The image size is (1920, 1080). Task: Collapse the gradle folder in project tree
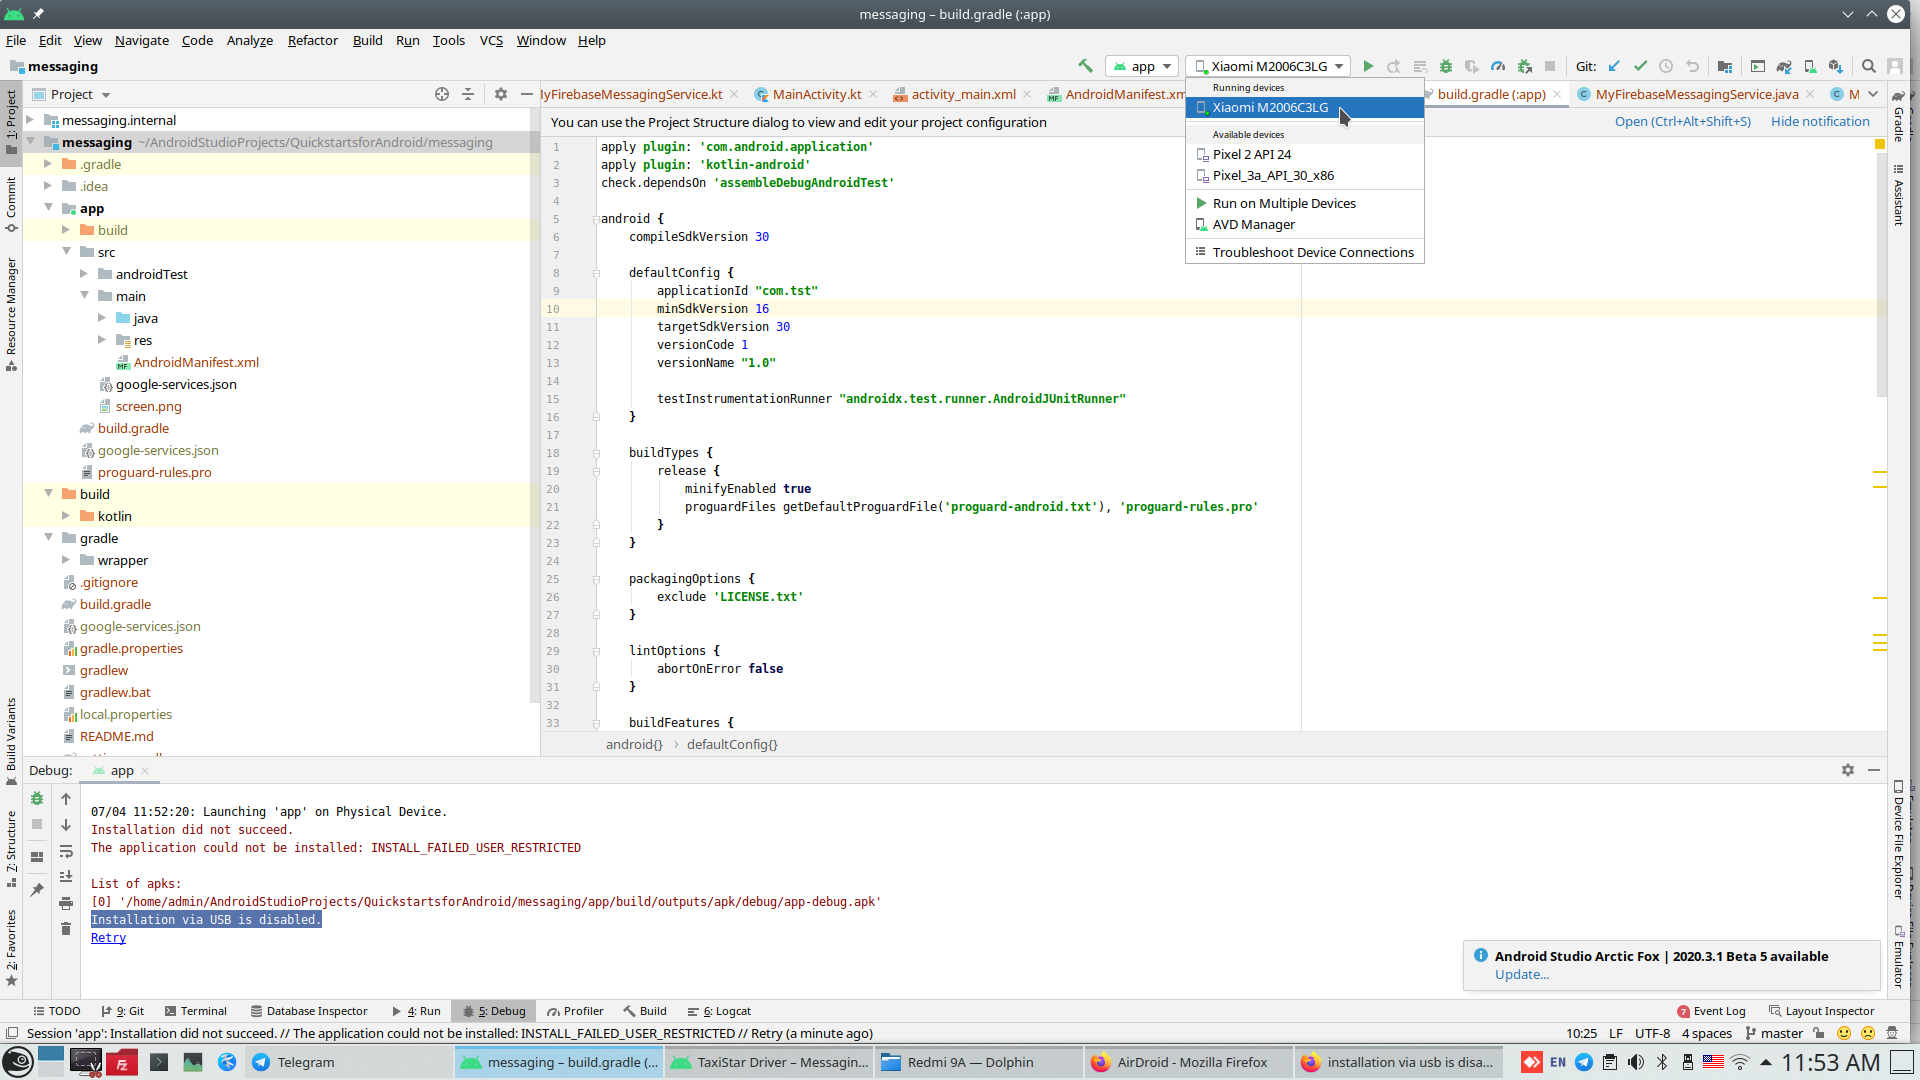(48, 538)
